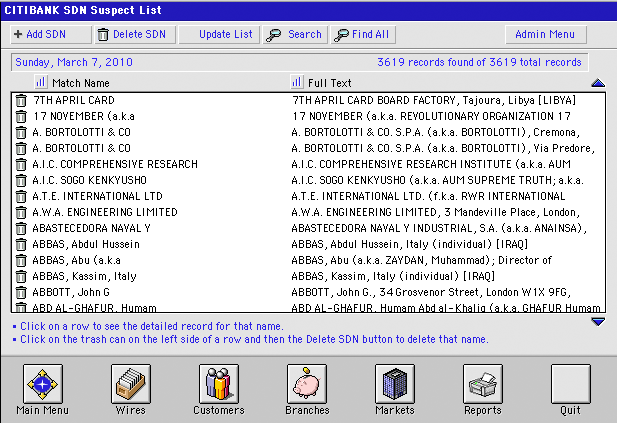The image size is (617, 423).
Task: Open the Markets building icon
Action: point(395,384)
